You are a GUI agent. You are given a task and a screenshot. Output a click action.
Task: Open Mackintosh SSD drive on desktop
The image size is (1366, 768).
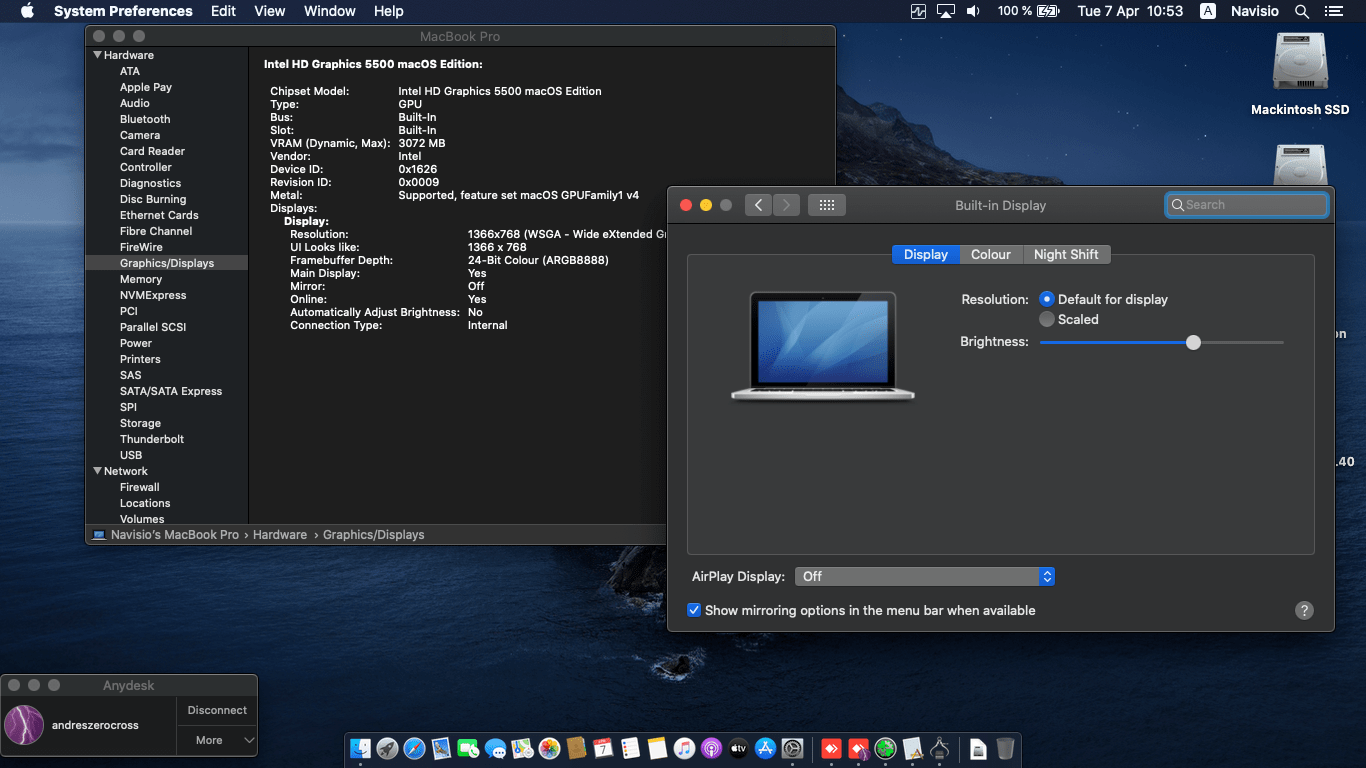pyautogui.click(x=1300, y=74)
